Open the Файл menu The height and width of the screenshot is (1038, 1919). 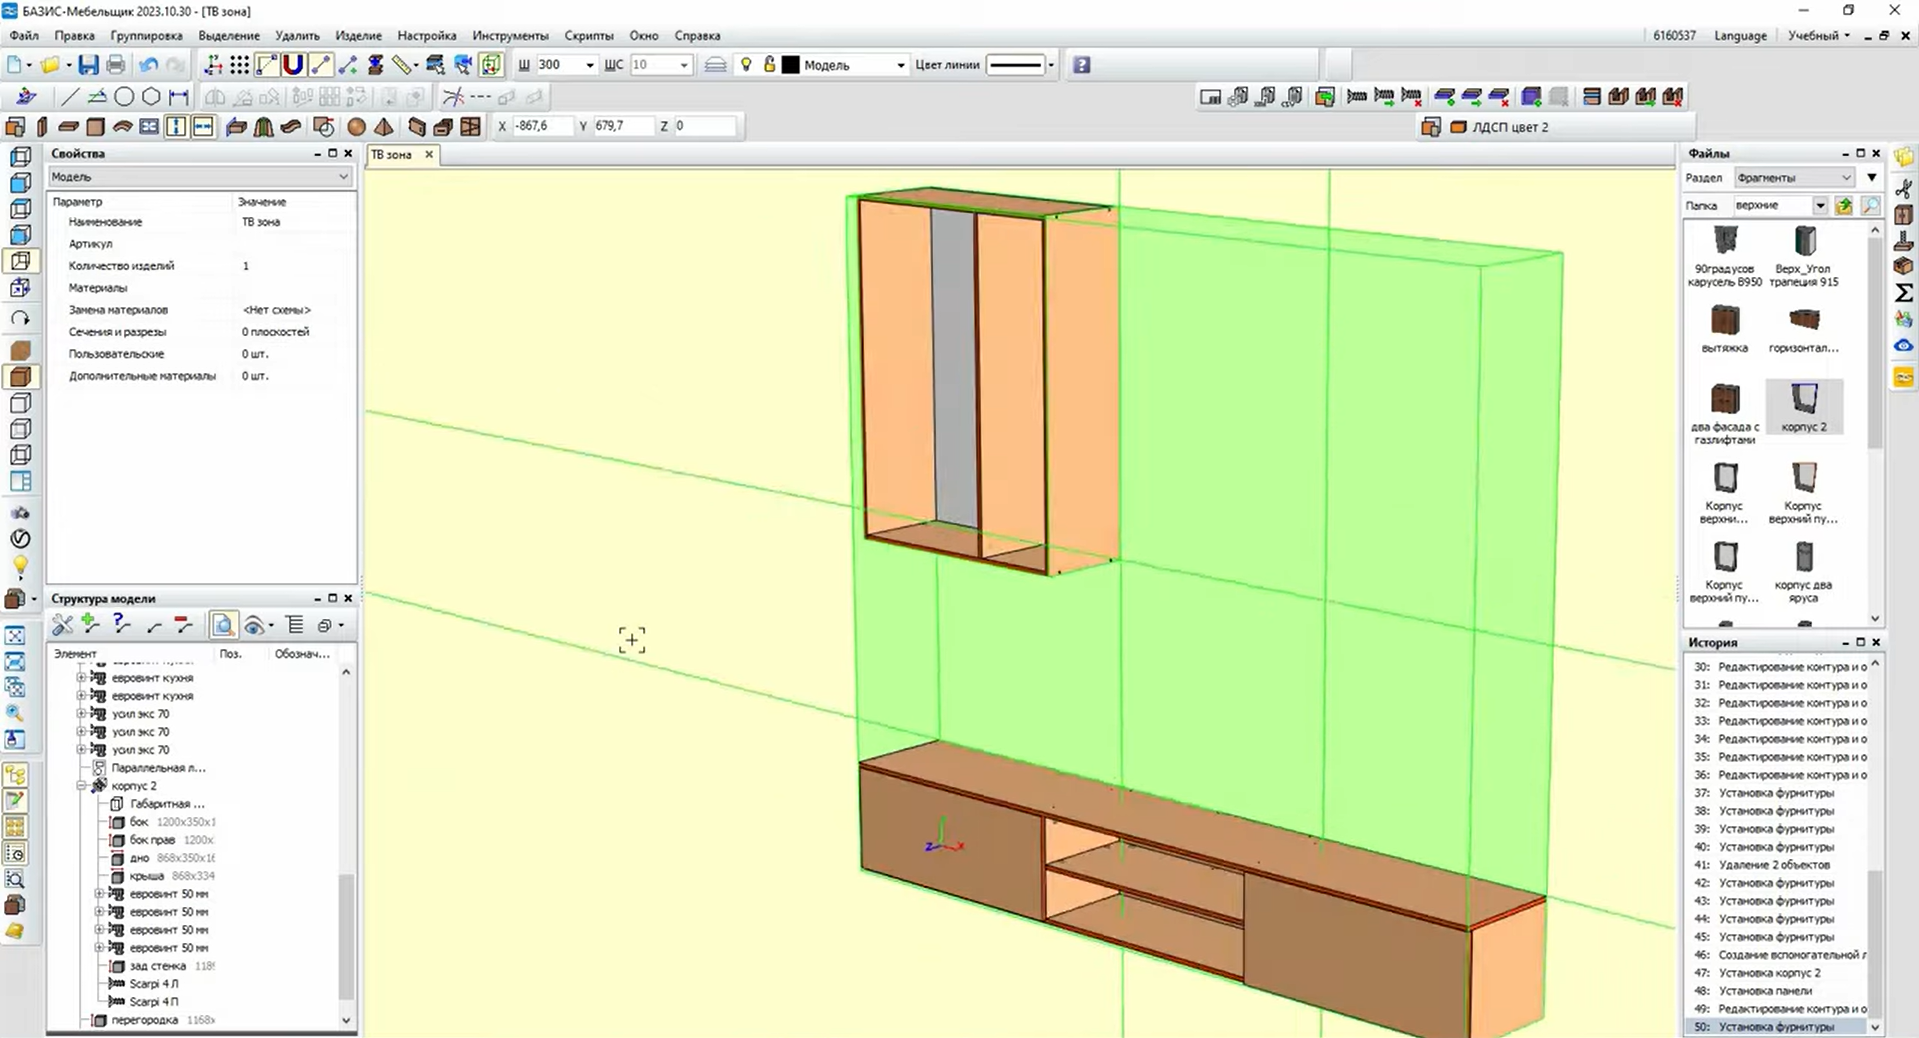coord(24,35)
